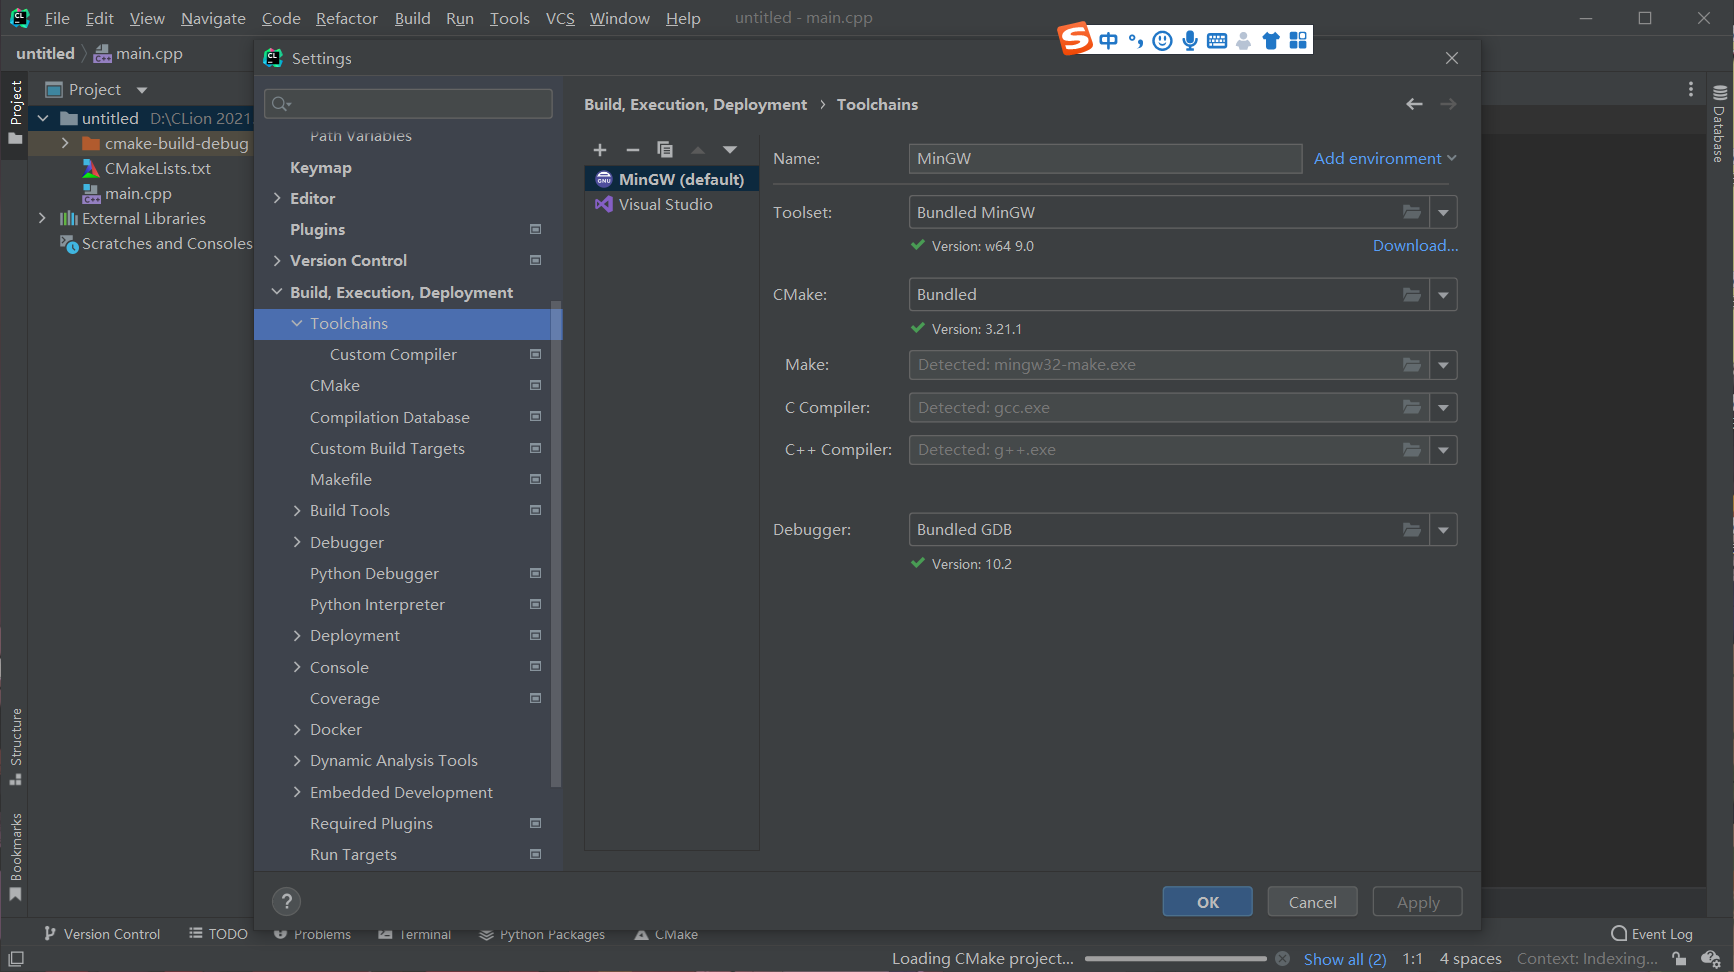The width and height of the screenshot is (1734, 972).
Task: Open the Structure tool window
Action: (16, 746)
